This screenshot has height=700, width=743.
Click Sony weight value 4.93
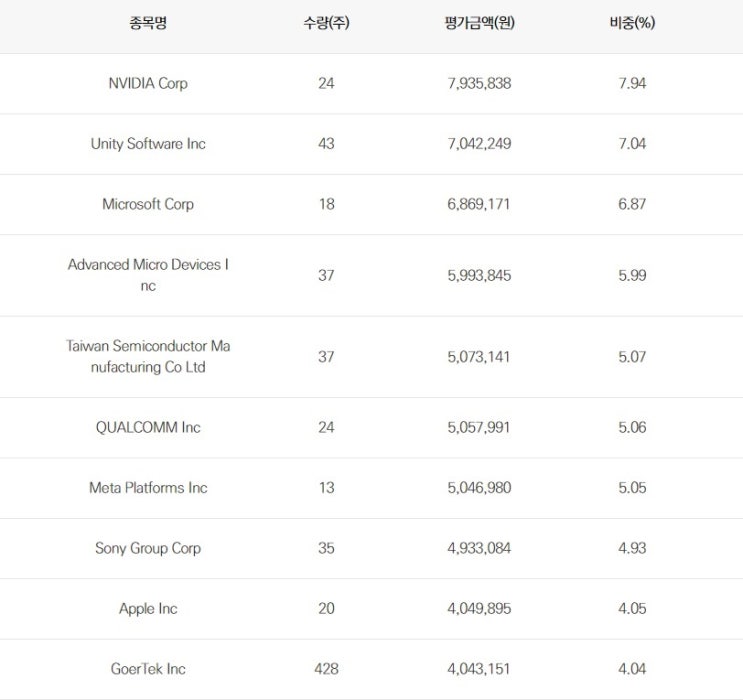(632, 548)
